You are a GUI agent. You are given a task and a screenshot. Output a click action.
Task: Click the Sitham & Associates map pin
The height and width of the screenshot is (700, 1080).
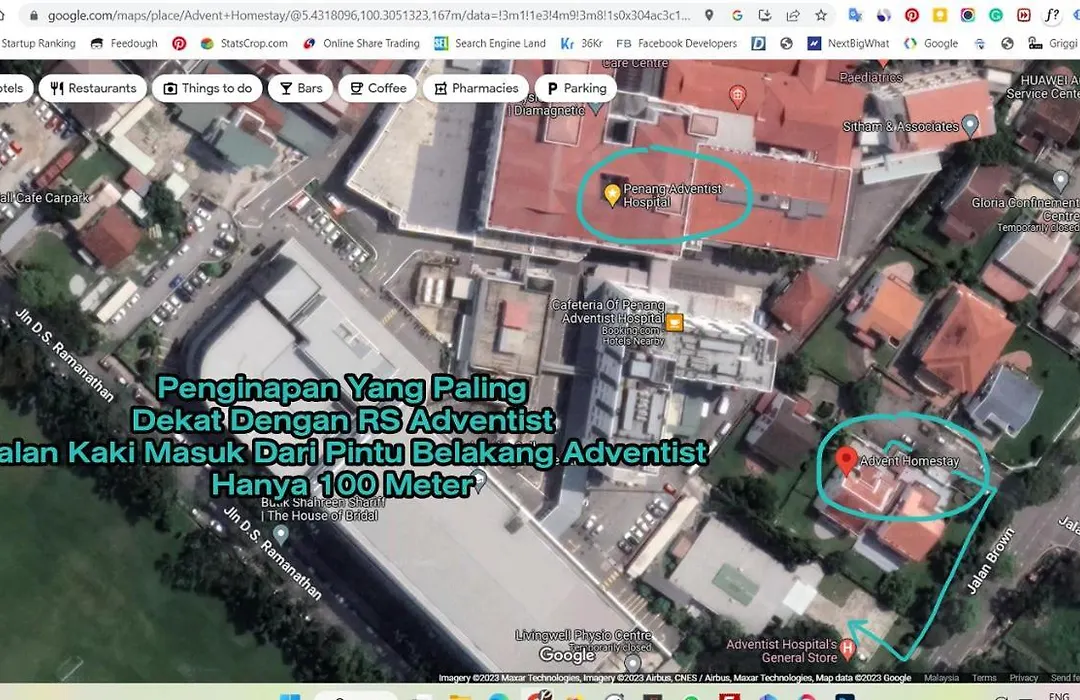point(970,125)
